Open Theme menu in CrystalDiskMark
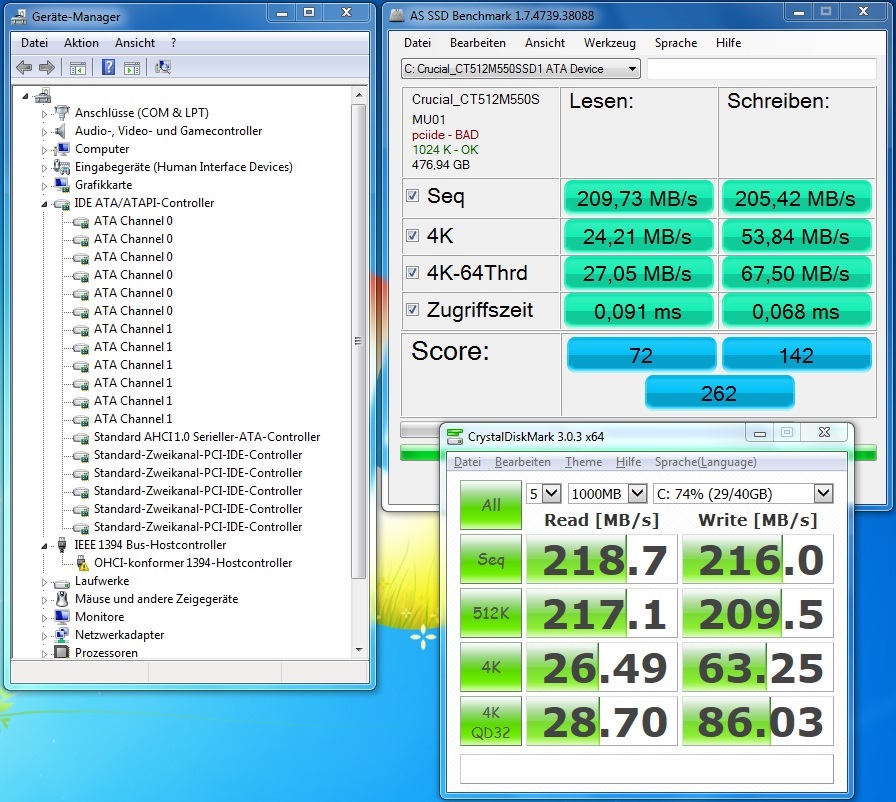The height and width of the screenshot is (802, 896). [x=583, y=462]
